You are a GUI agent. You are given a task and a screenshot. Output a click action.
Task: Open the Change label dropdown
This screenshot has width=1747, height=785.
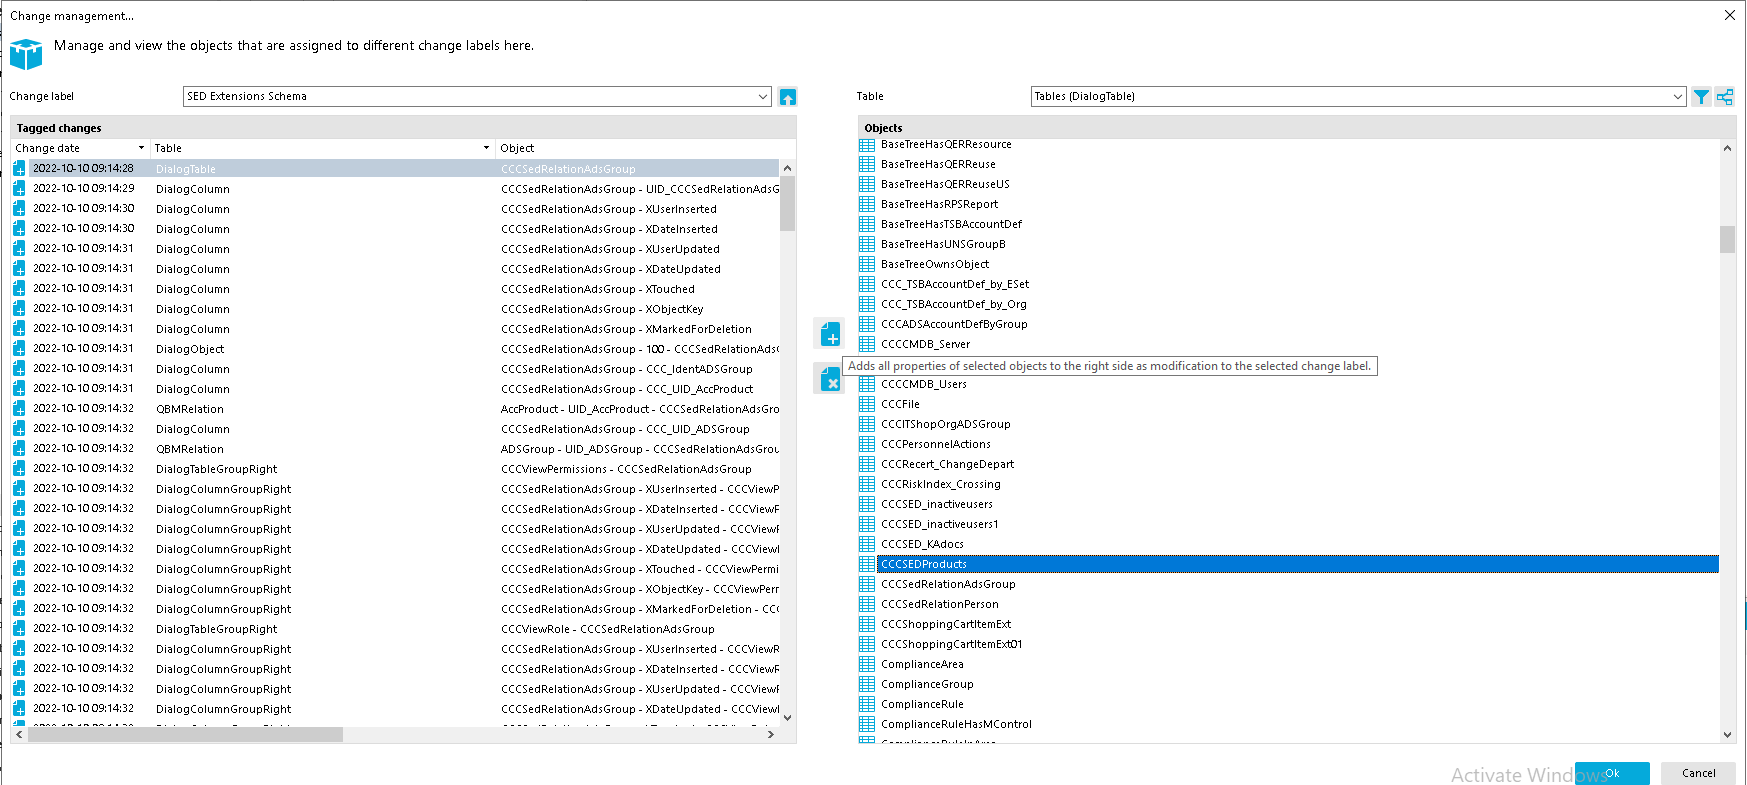pyautogui.click(x=763, y=97)
